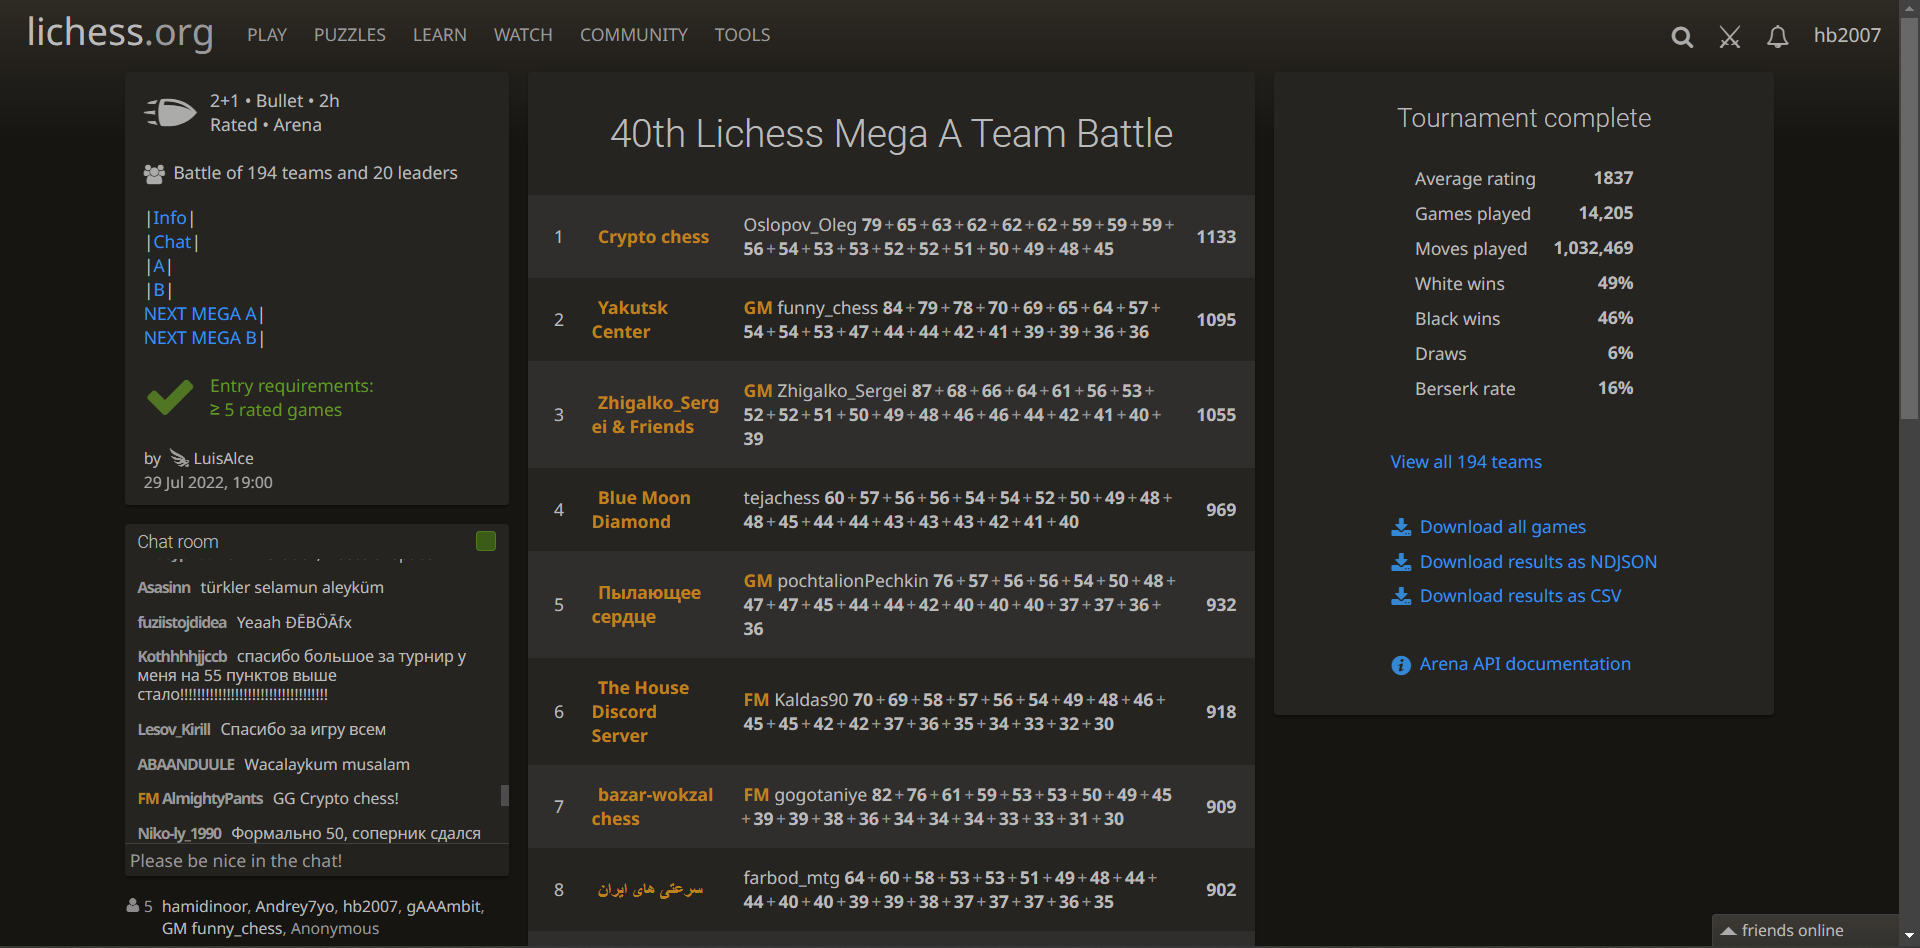Image resolution: width=1920 pixels, height=948 pixels.
Task: Open spectator gAAAmbit profile
Action: pyautogui.click(x=443, y=906)
